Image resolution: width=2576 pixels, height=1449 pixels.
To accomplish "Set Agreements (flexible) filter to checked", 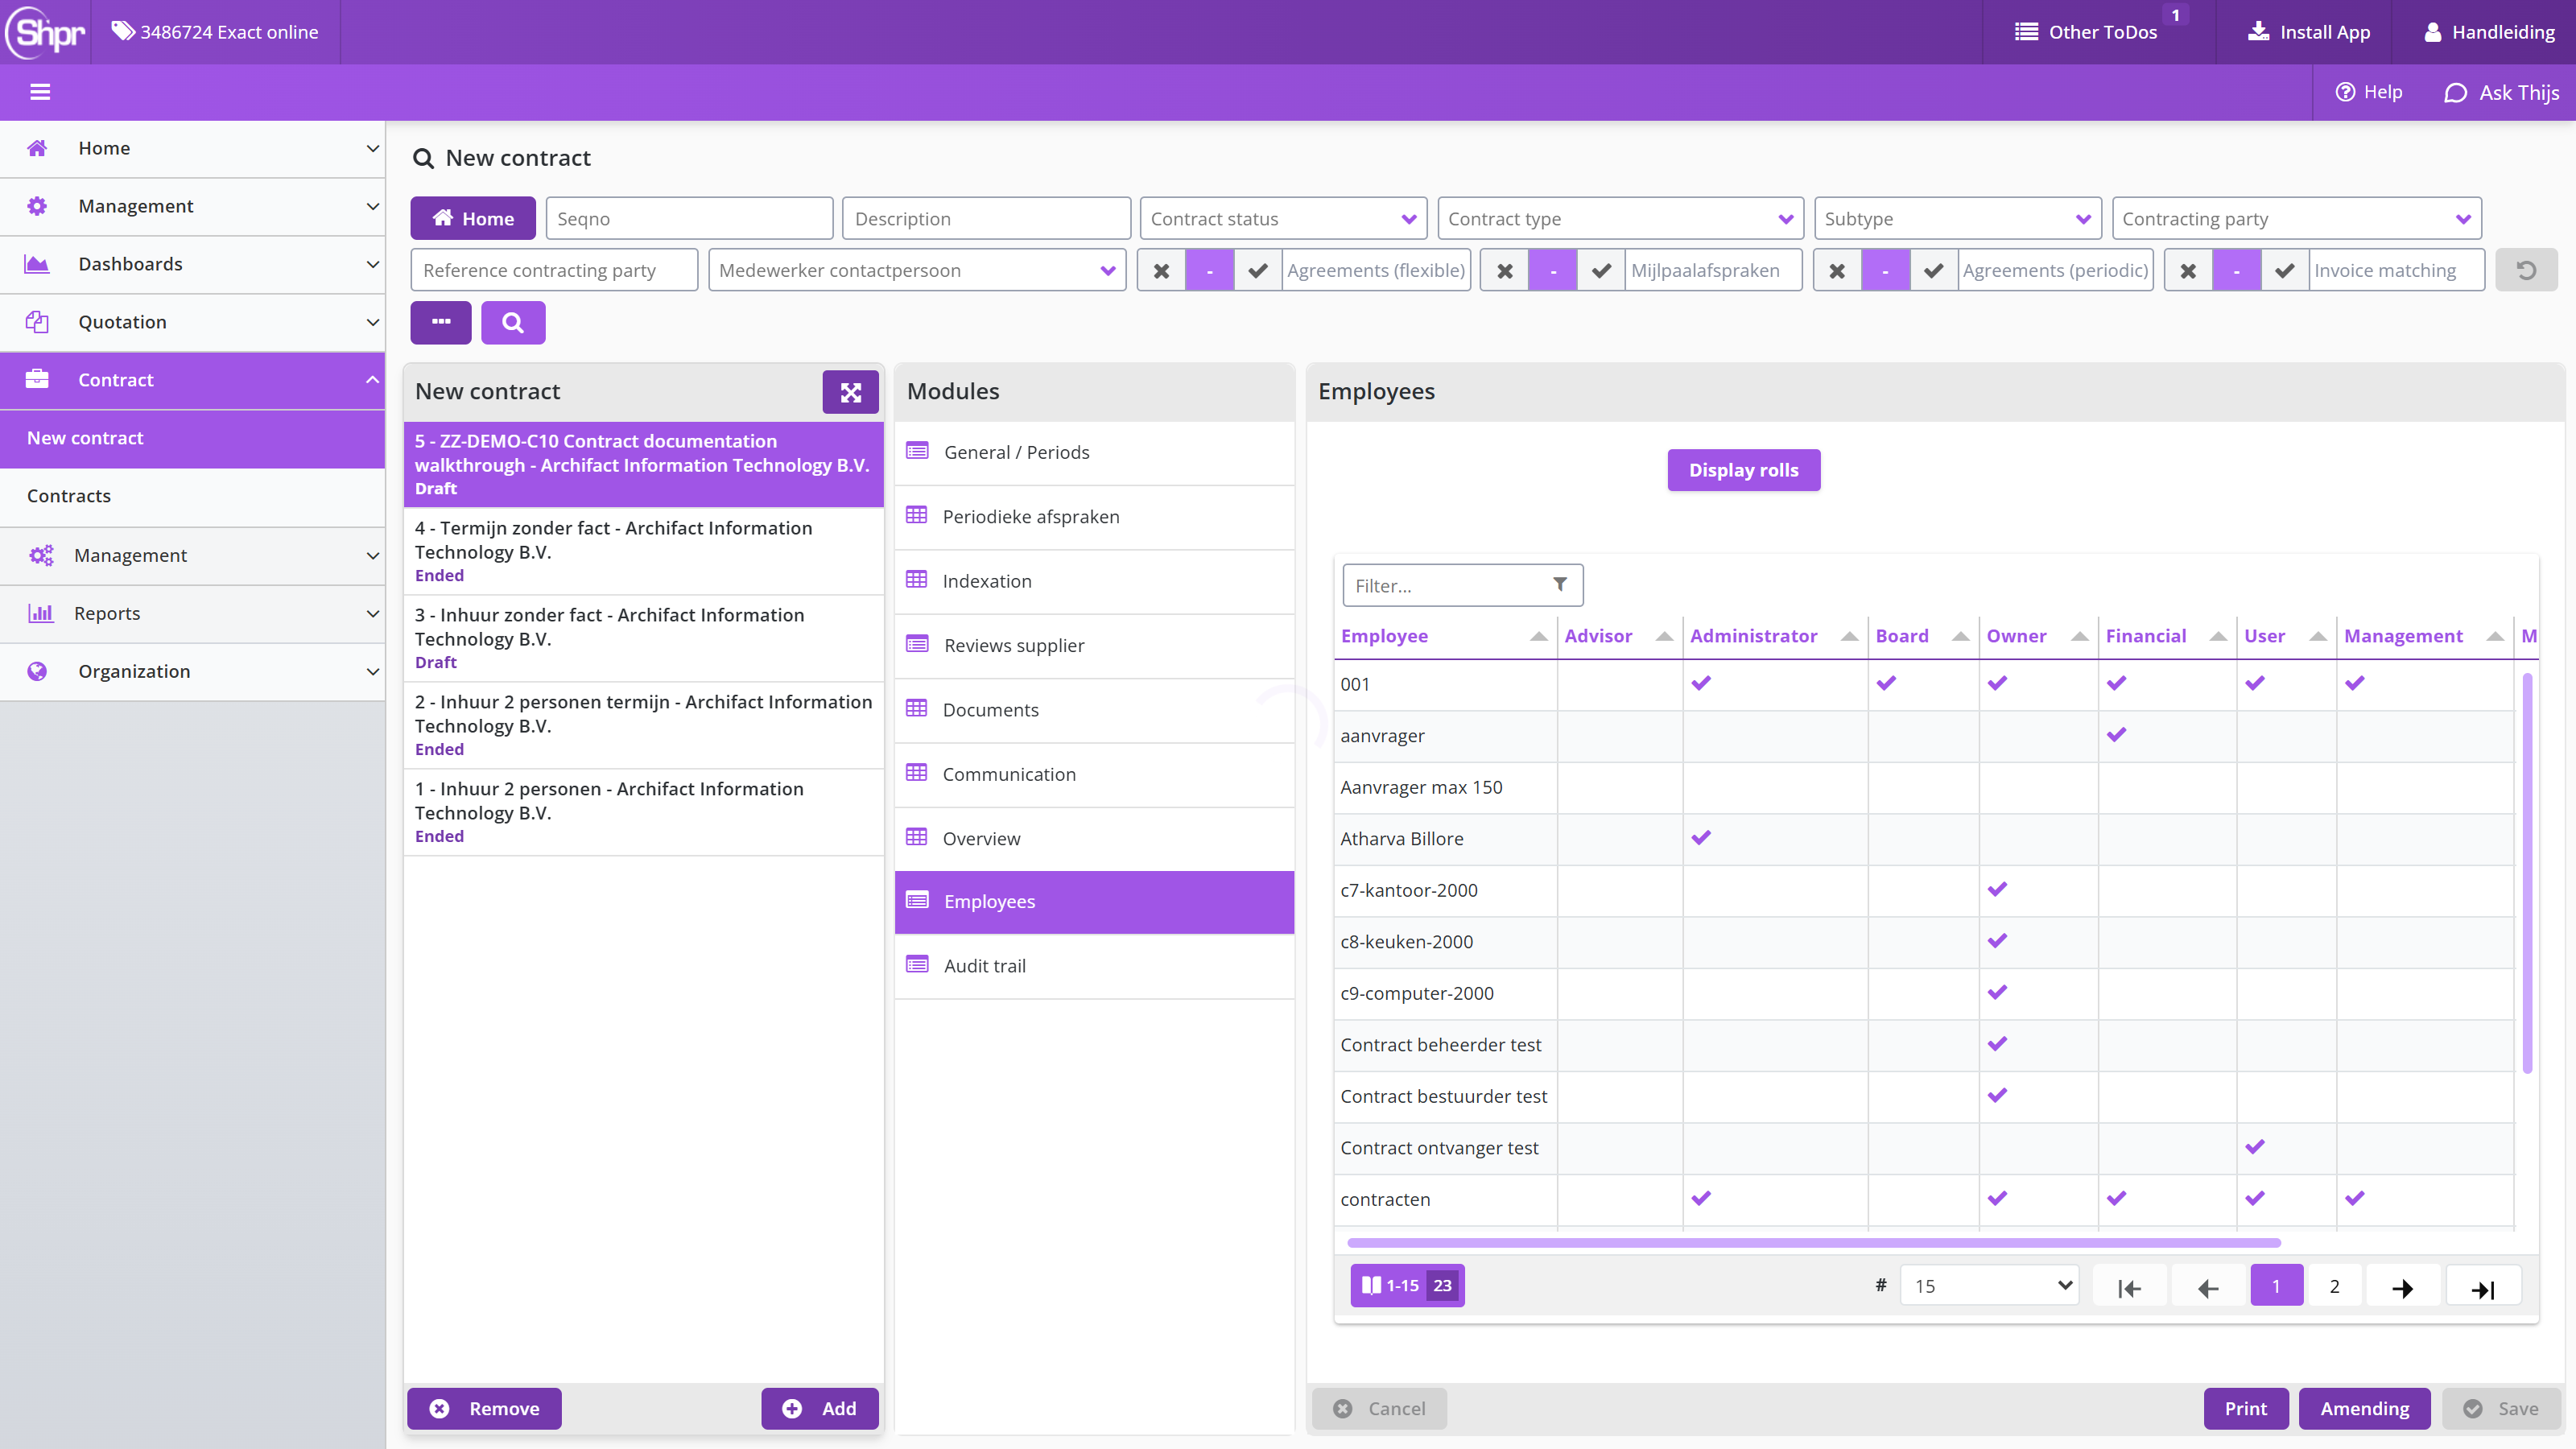I will [1258, 270].
